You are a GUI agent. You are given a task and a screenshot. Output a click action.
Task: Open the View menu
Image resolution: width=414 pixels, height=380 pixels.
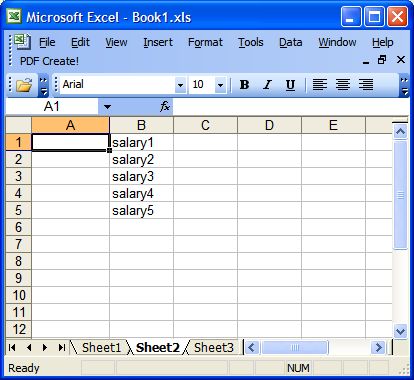(116, 42)
